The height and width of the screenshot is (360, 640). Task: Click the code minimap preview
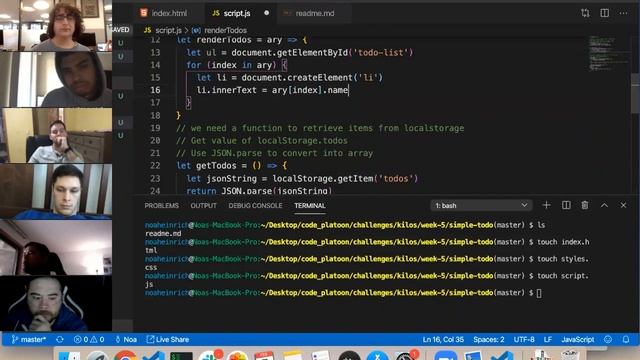point(607,53)
